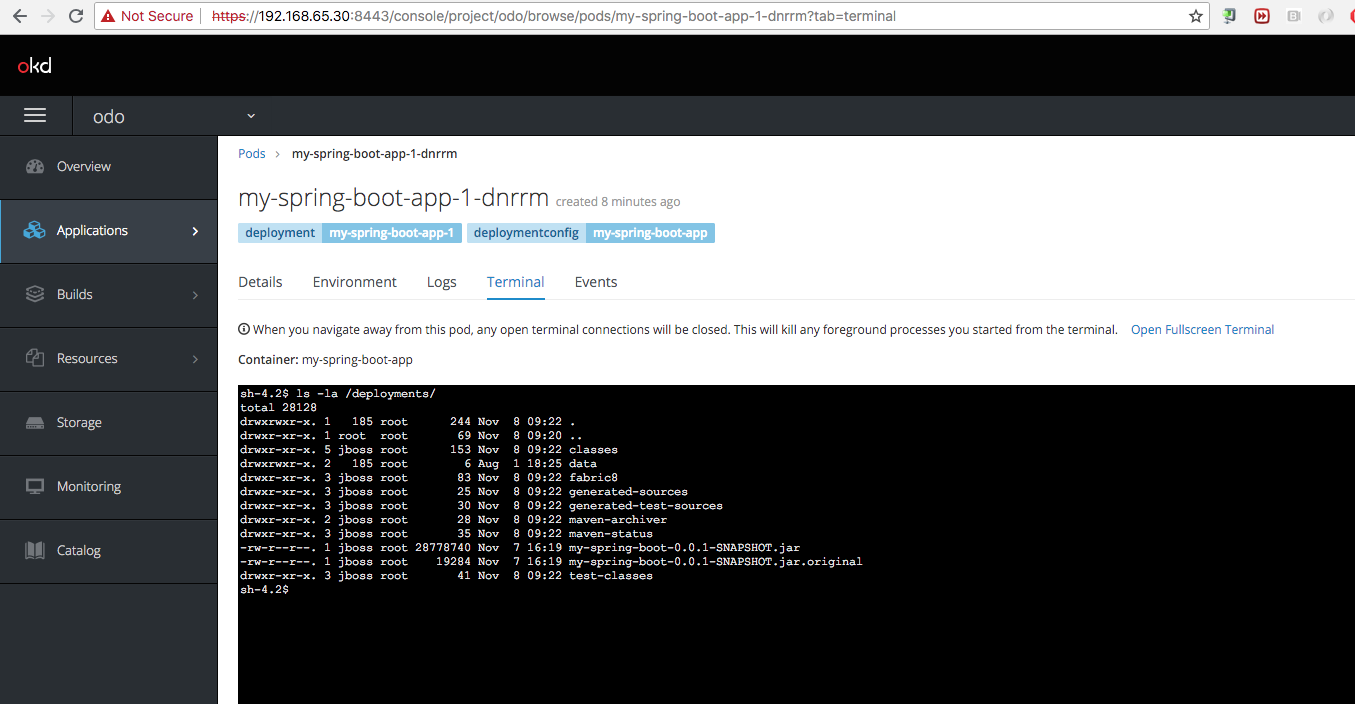Click the Resources files icon
The height and width of the screenshot is (704, 1355).
pos(35,358)
